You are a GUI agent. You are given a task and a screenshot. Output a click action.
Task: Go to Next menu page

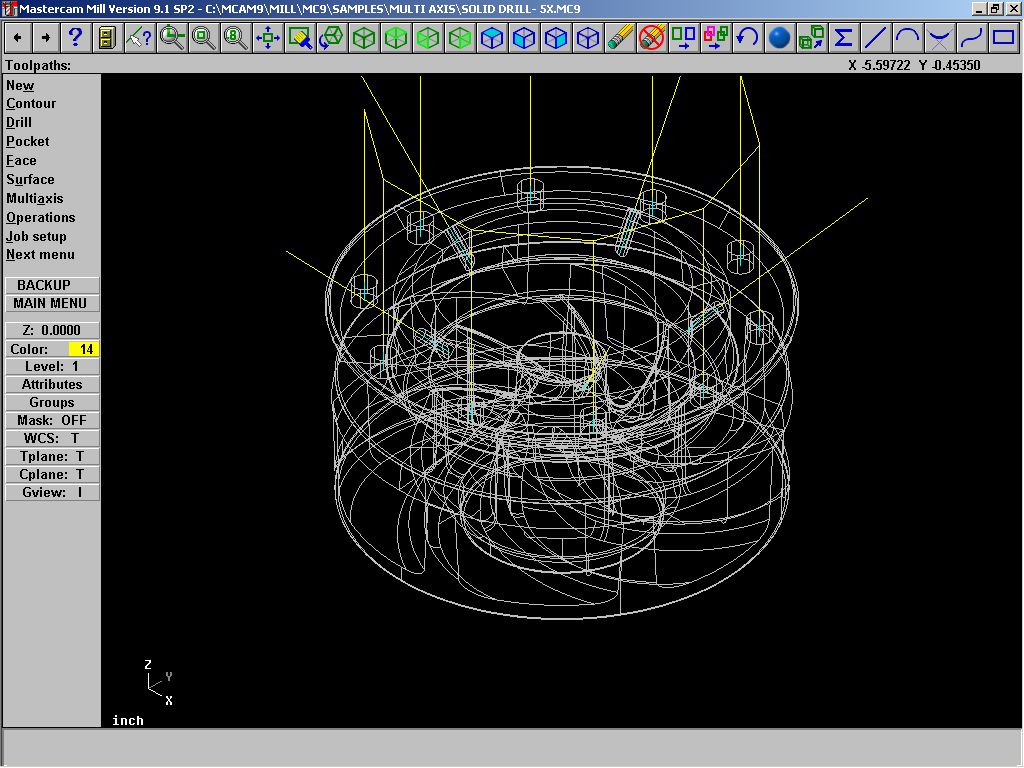pos(40,255)
